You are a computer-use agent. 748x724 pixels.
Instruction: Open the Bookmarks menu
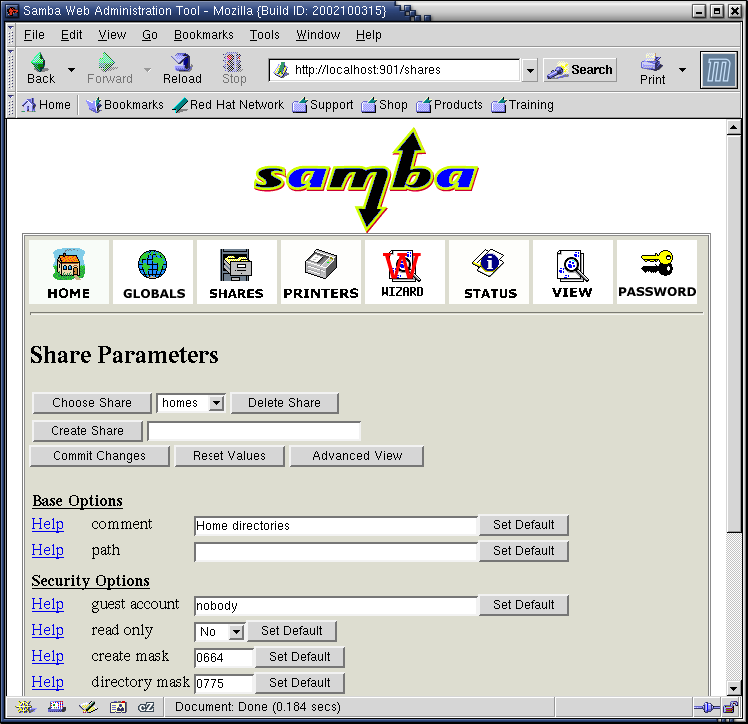coord(204,35)
